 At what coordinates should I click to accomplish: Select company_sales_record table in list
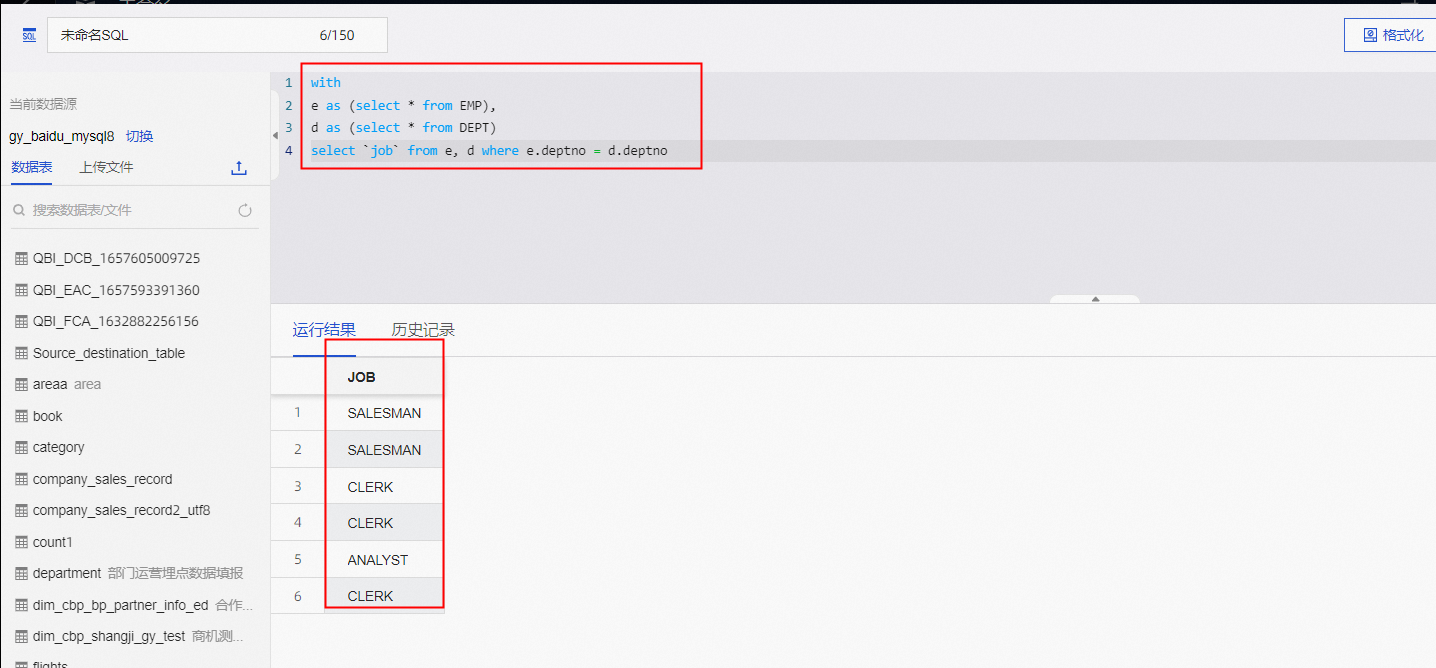pos(102,479)
